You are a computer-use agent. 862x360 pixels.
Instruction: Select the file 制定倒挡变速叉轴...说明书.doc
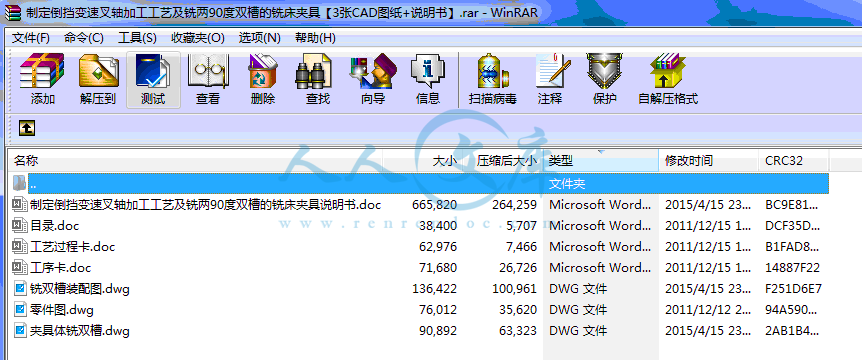206,205
